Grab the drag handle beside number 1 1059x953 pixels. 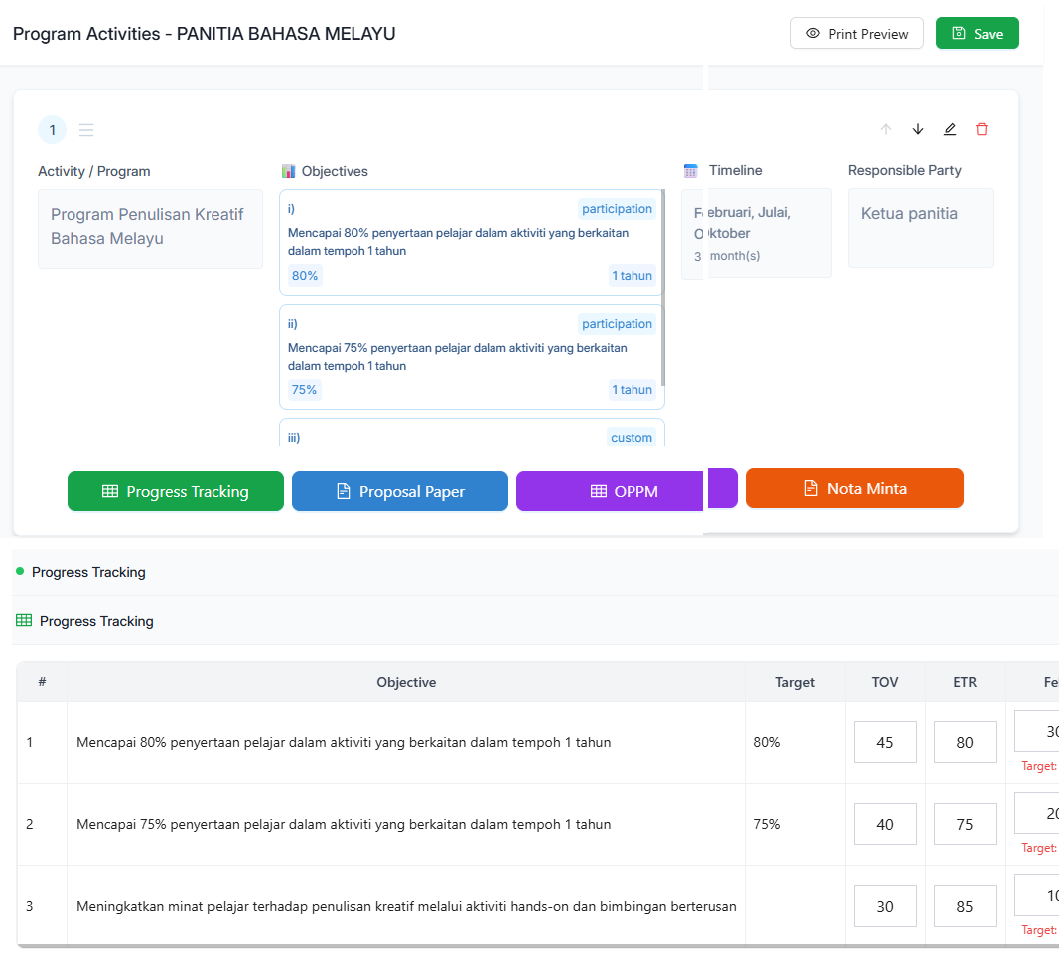(x=86, y=130)
